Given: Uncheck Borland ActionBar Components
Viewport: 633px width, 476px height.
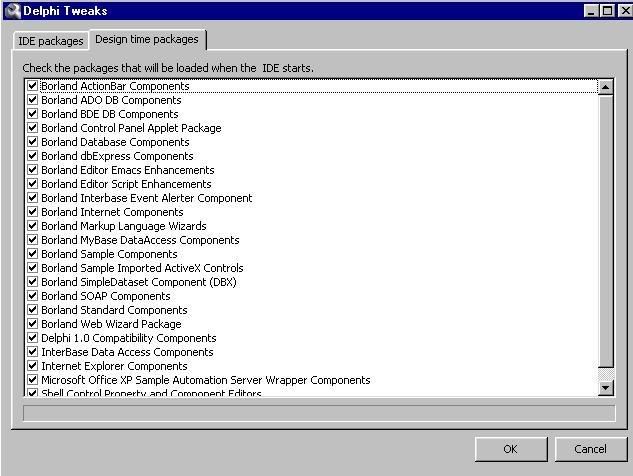Looking at the screenshot, I should 33,86.
